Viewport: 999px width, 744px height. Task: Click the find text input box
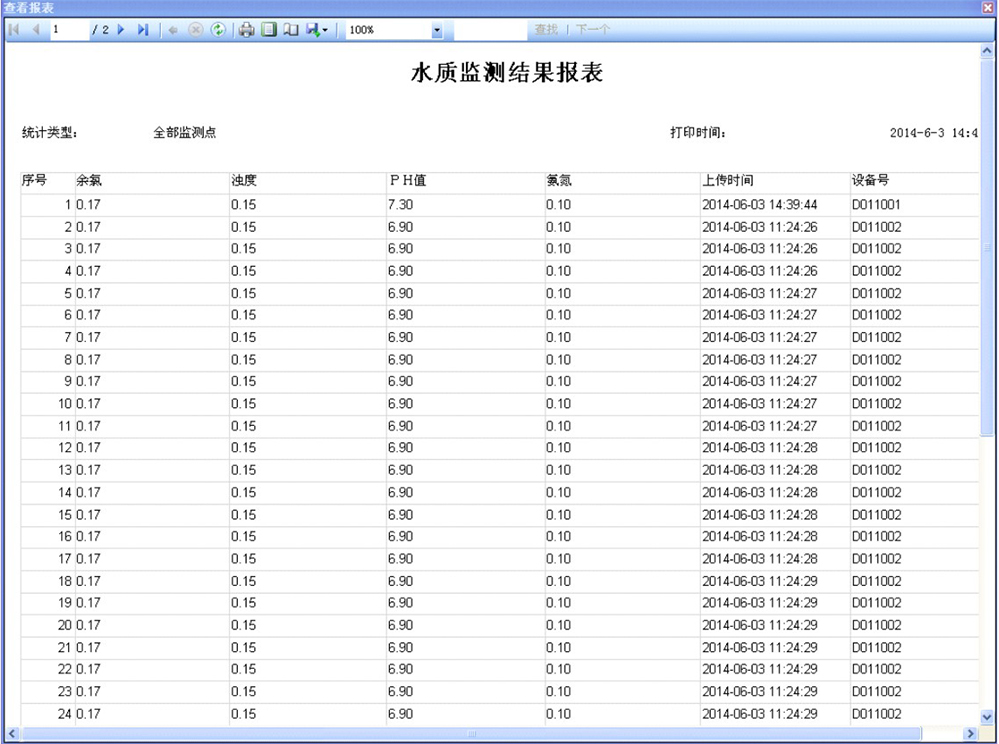(x=485, y=30)
